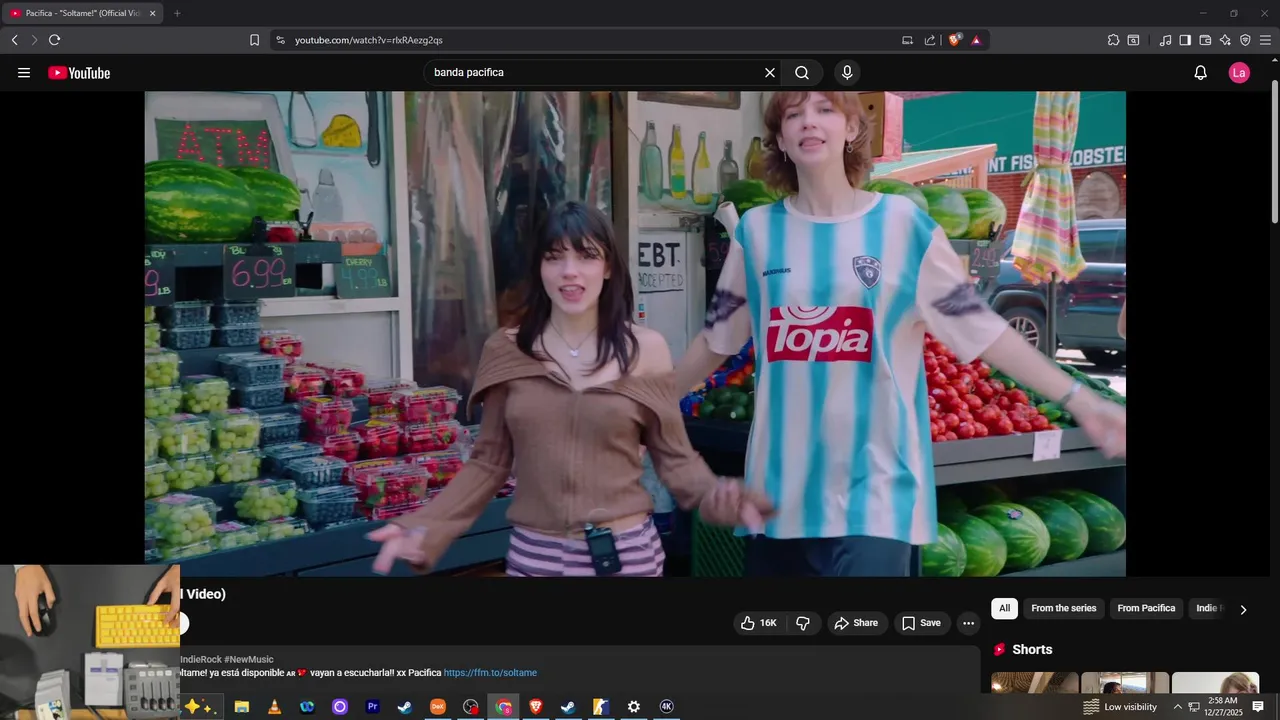Open the Settings gear in the taskbar
The width and height of the screenshot is (1280, 720).
pyautogui.click(x=634, y=707)
